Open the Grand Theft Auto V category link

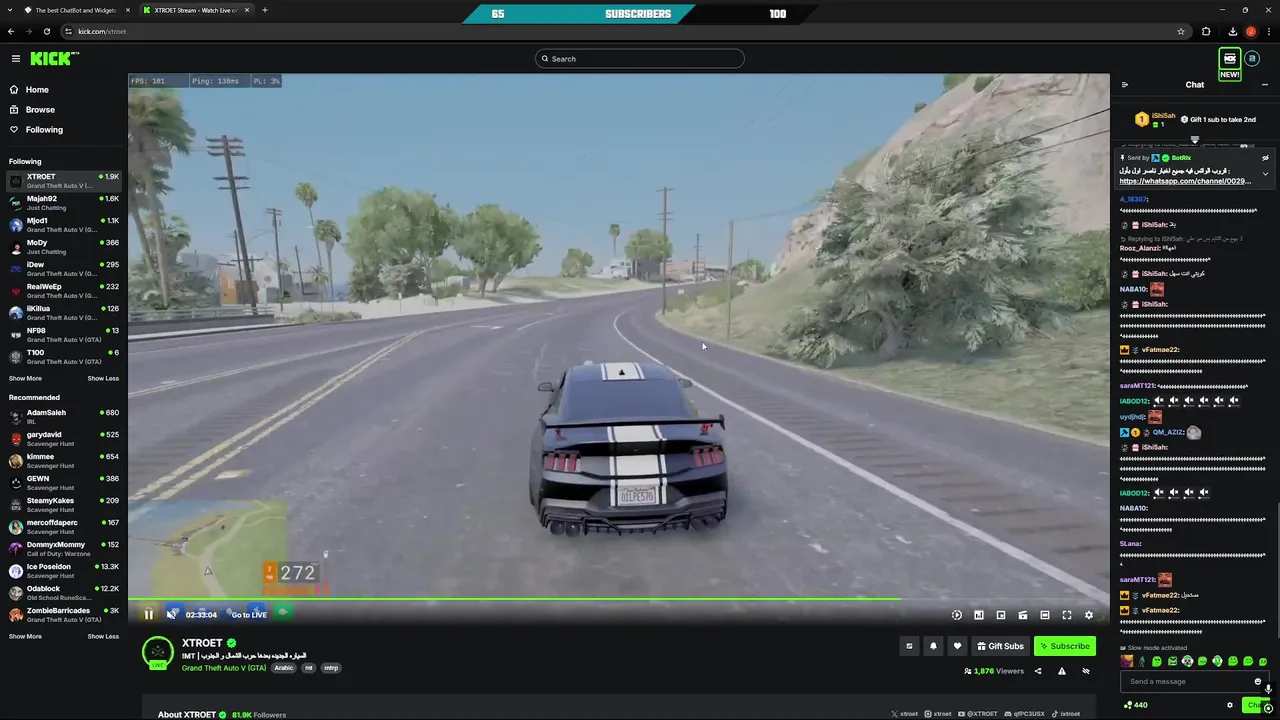pos(224,668)
